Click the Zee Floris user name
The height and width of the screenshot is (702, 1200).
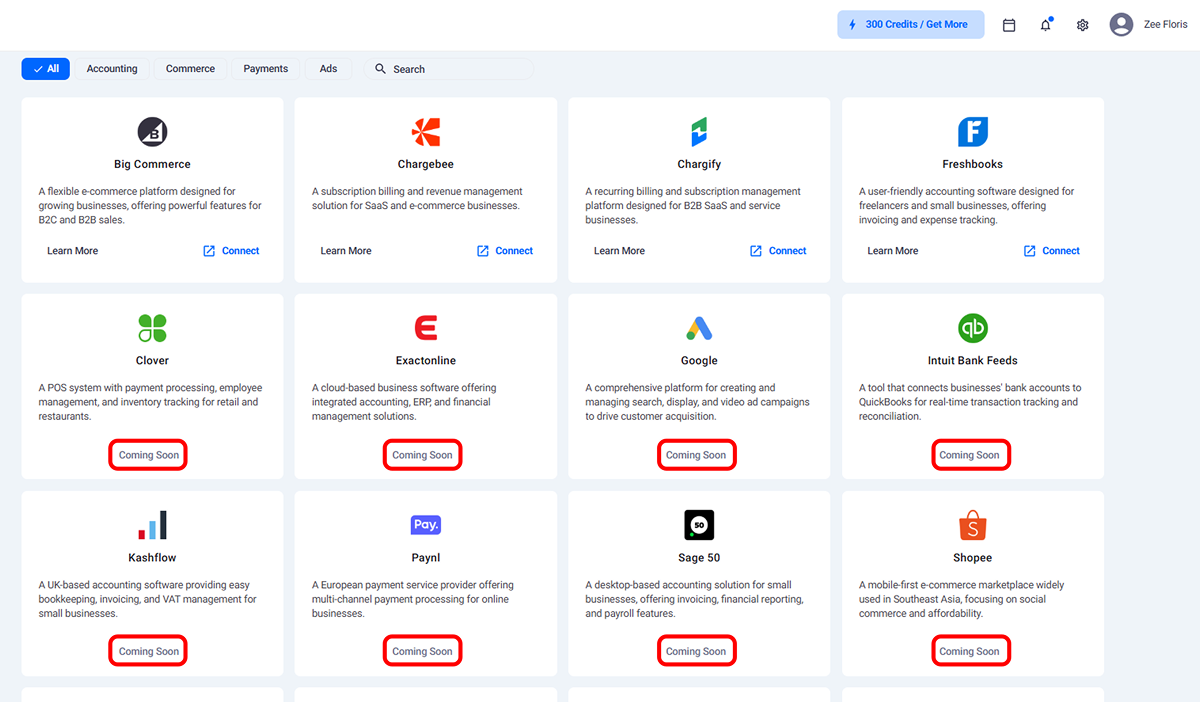[1167, 25]
